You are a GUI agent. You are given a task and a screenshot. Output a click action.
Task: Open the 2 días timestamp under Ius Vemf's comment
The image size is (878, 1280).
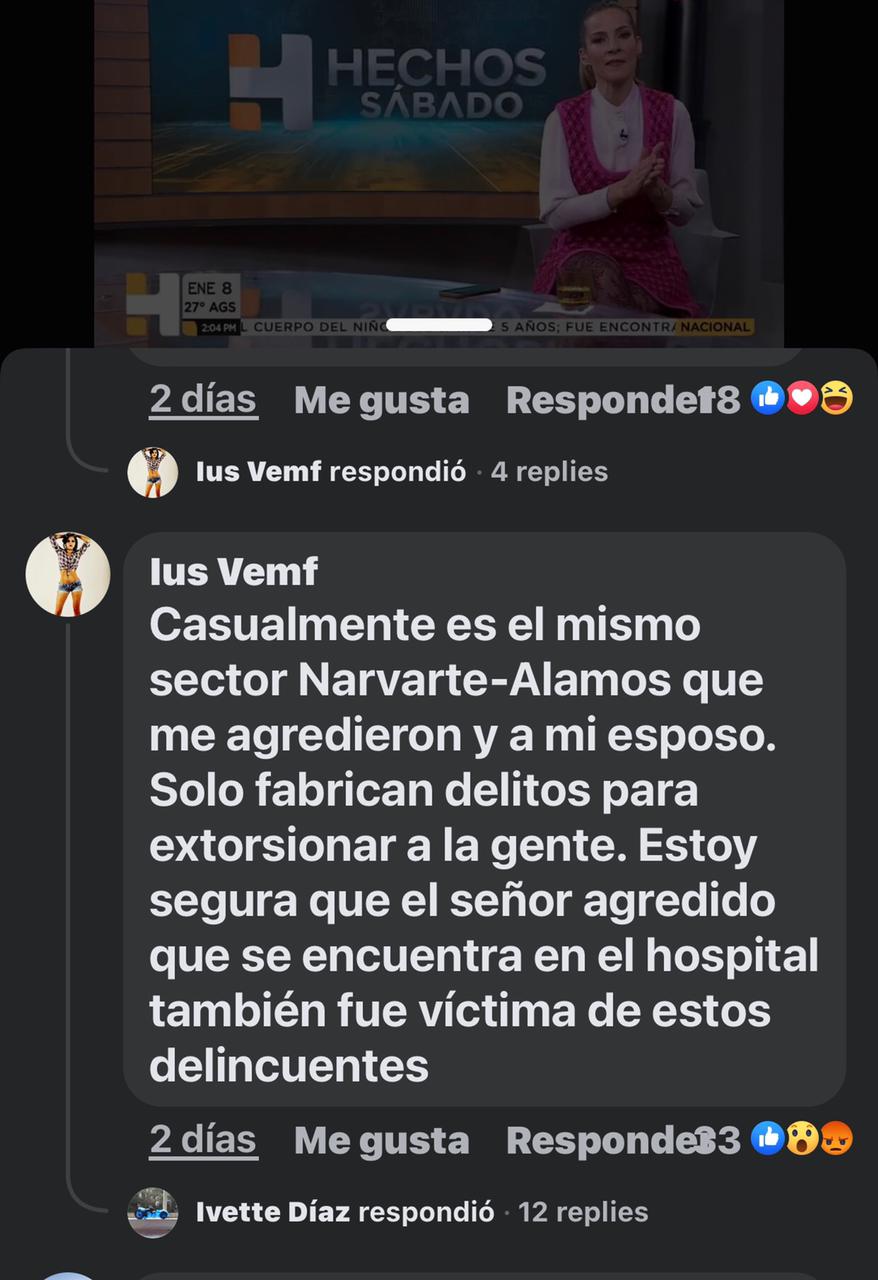pos(203,1140)
